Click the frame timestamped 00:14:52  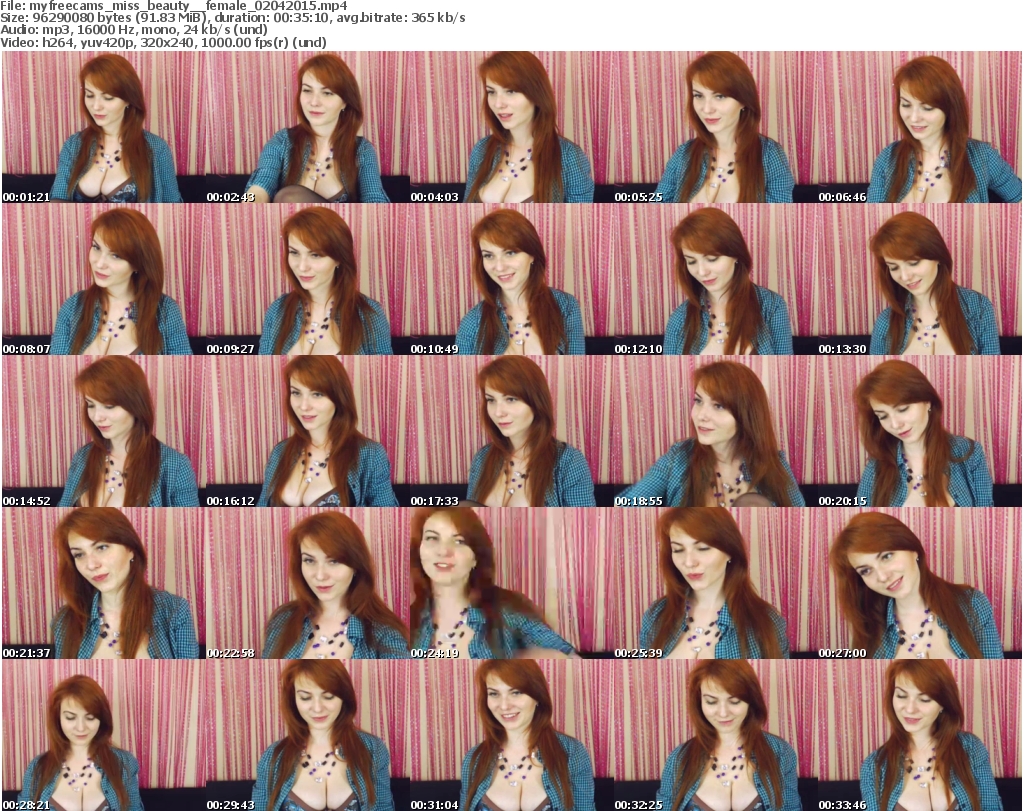[104, 431]
